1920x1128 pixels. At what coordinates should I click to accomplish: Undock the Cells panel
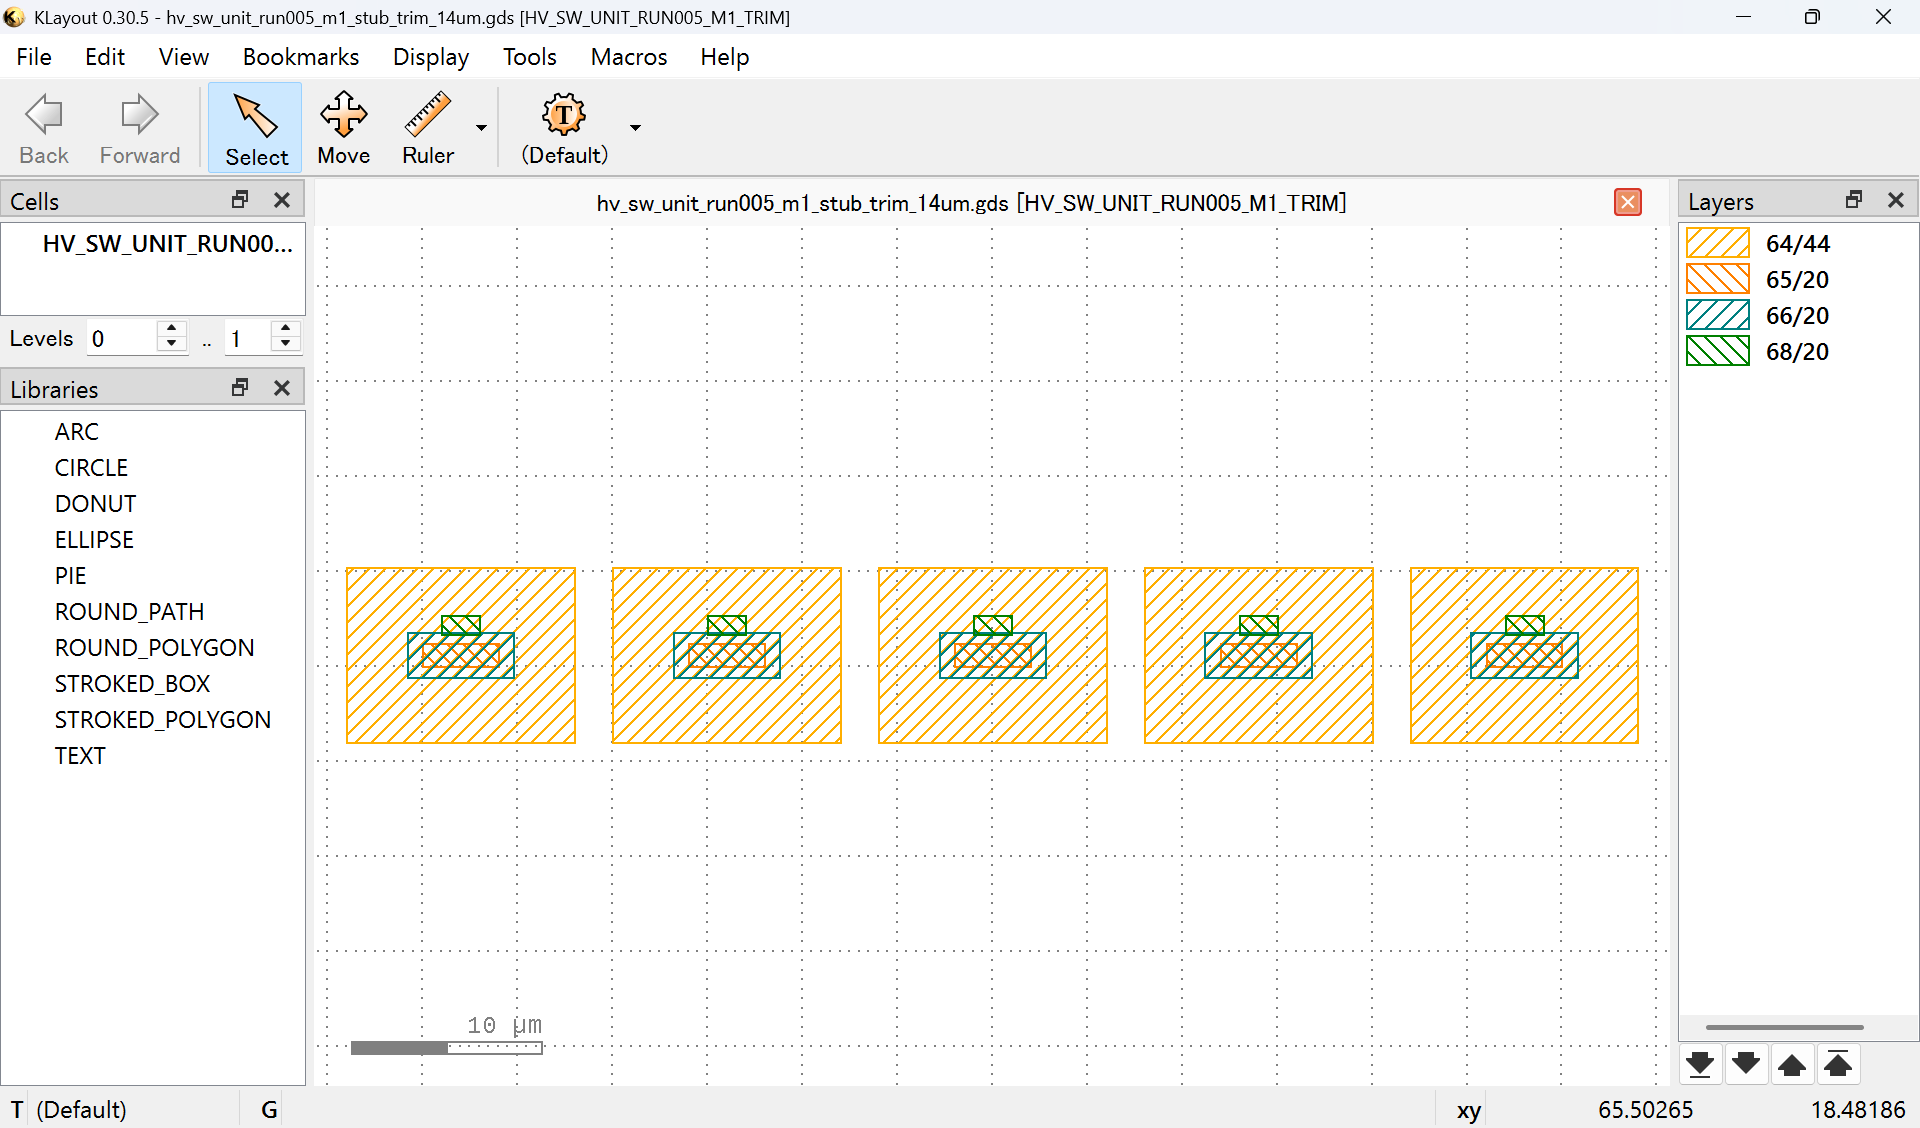tap(240, 200)
